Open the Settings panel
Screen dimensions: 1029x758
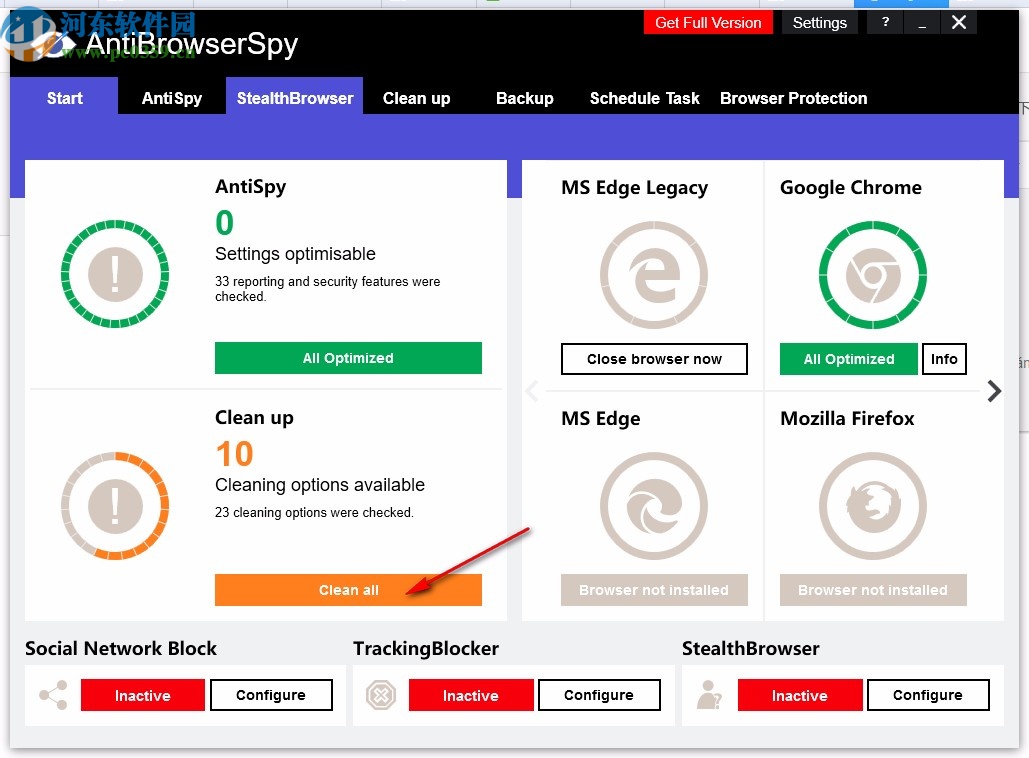[819, 22]
